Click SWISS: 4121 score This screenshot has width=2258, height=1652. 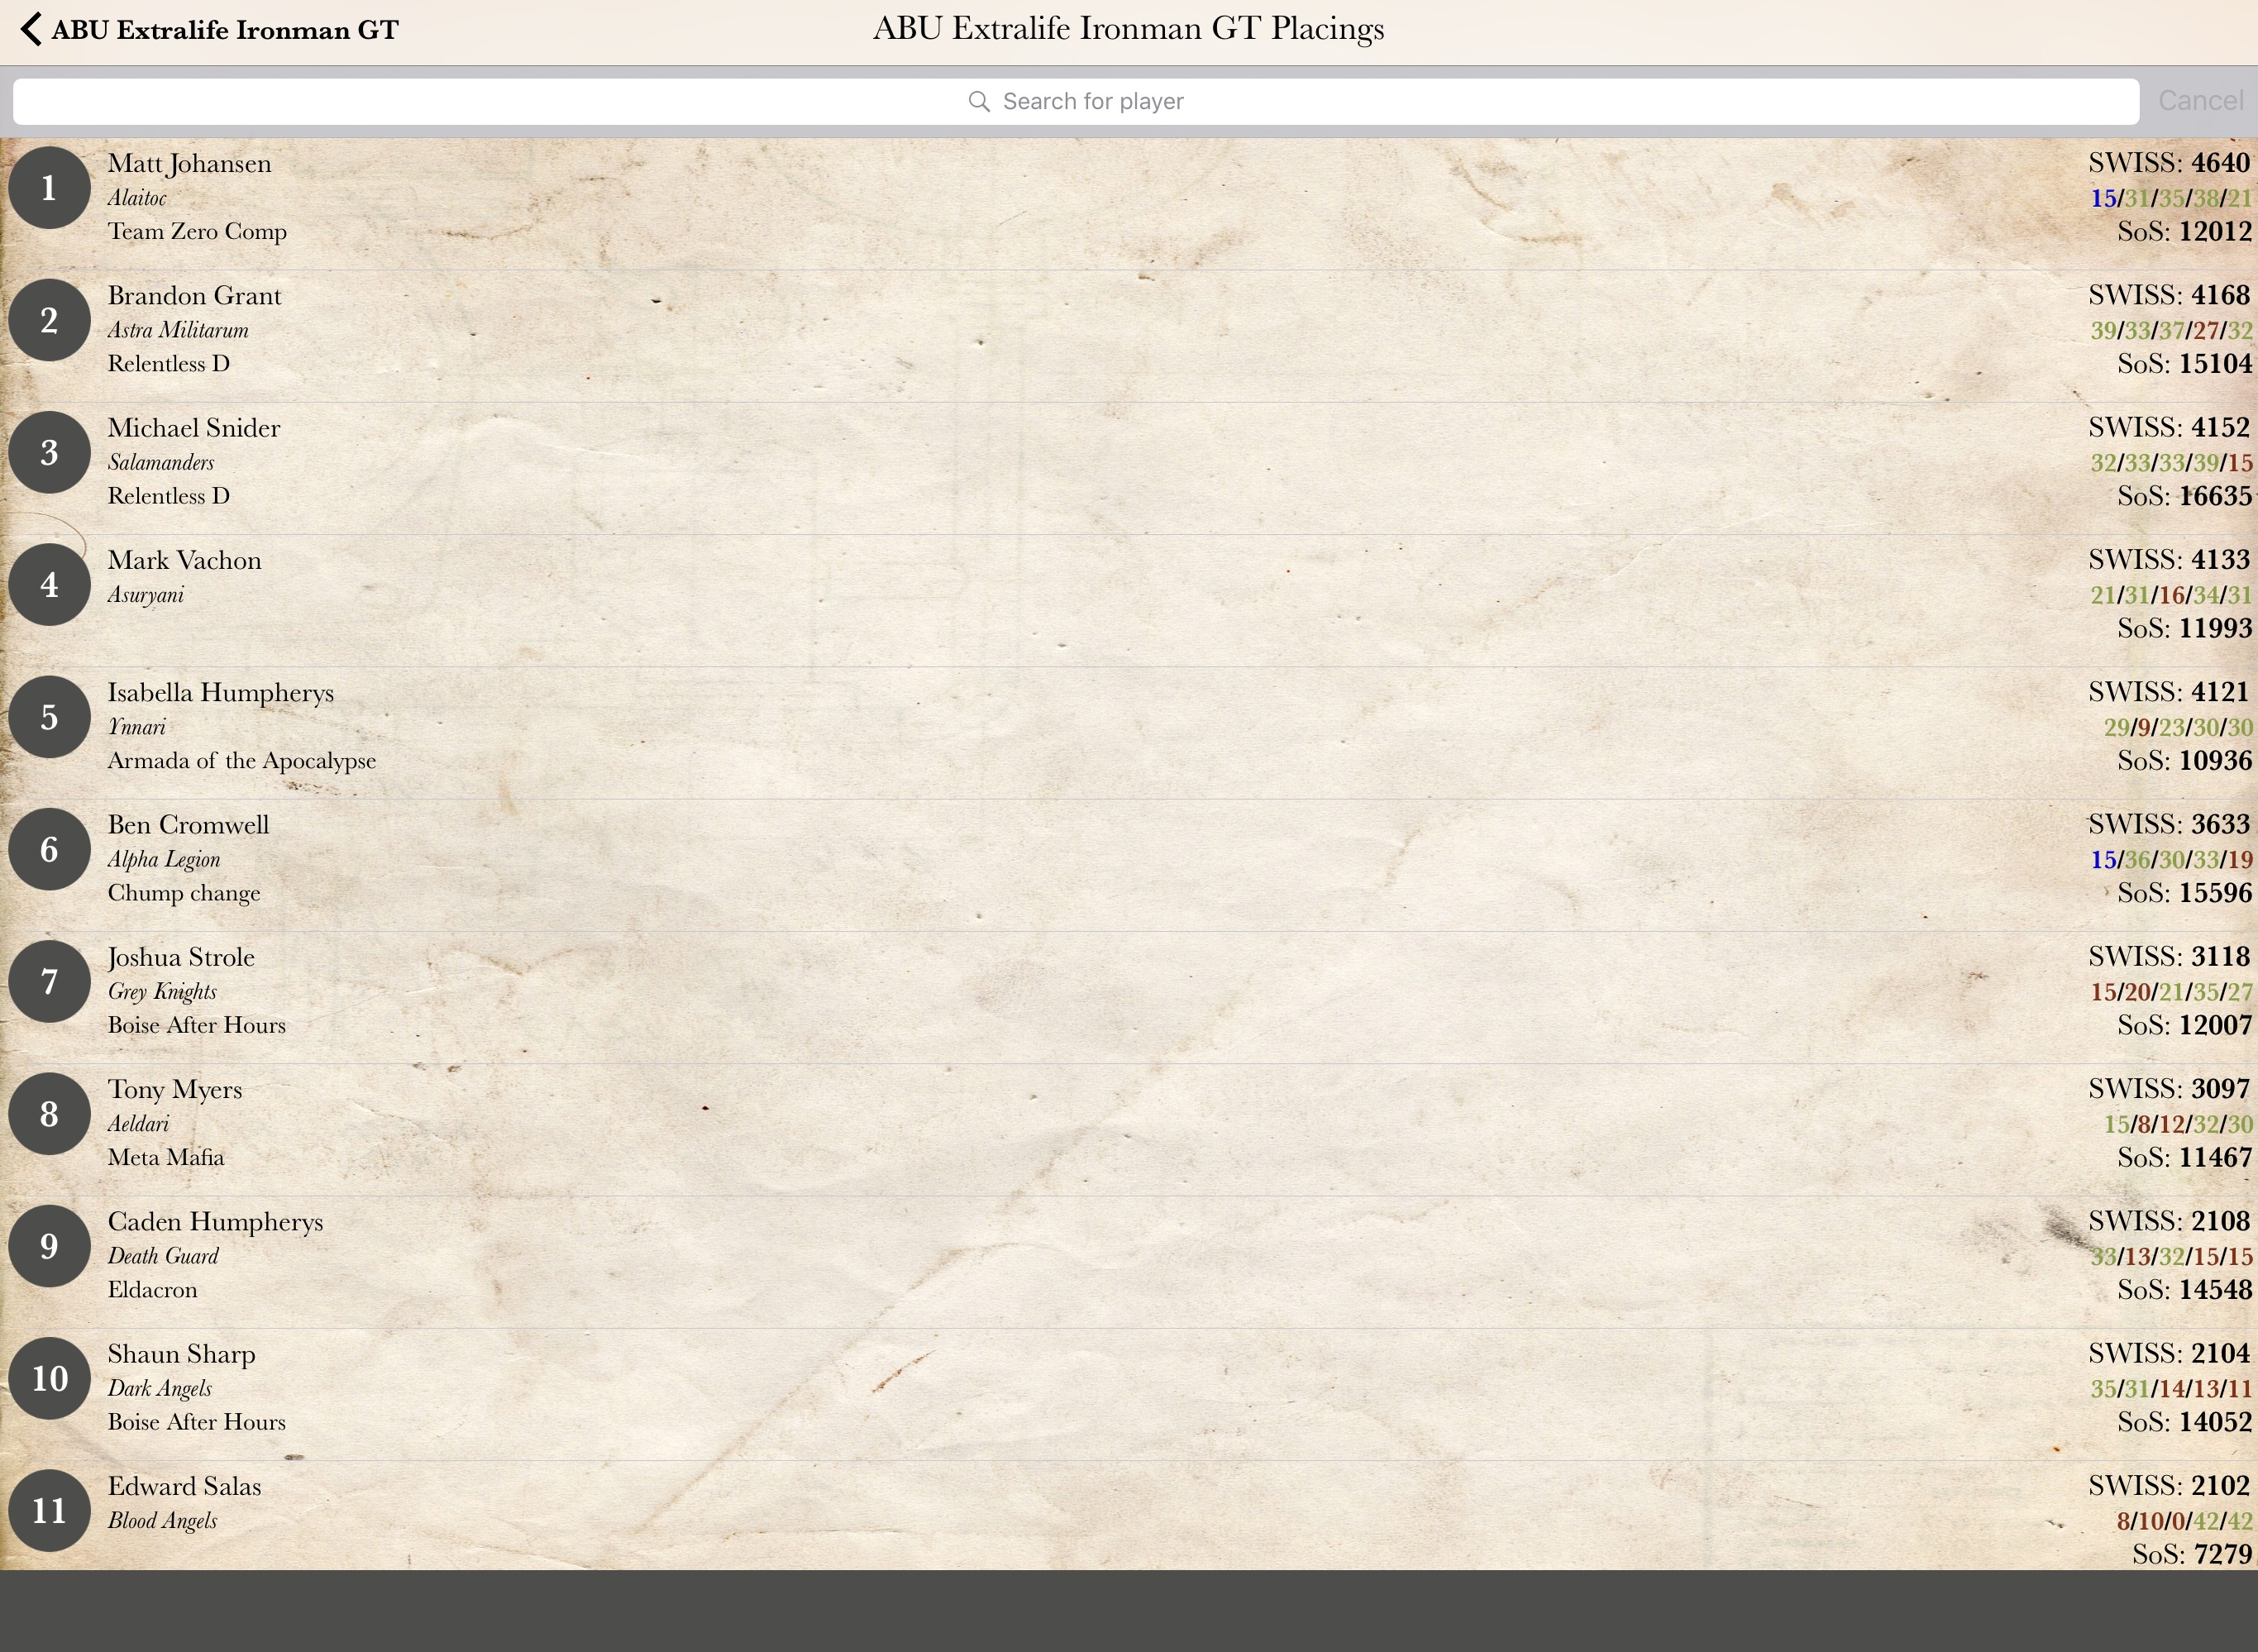(x=2169, y=691)
